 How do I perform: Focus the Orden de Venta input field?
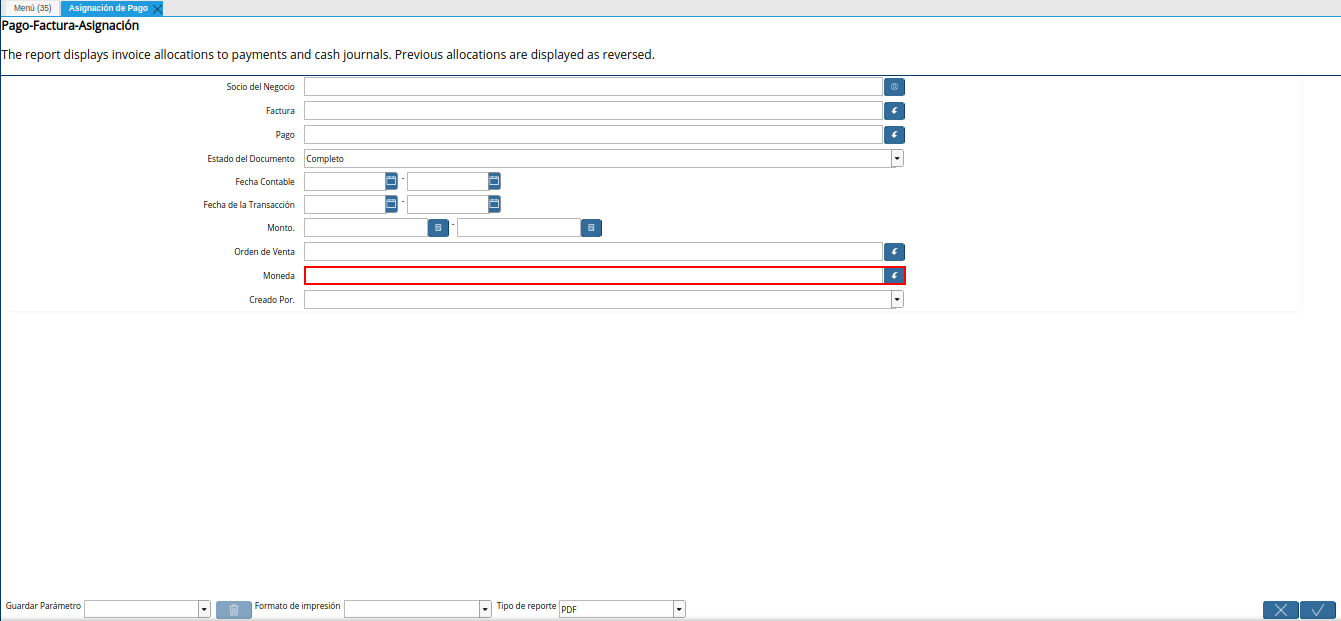click(593, 252)
